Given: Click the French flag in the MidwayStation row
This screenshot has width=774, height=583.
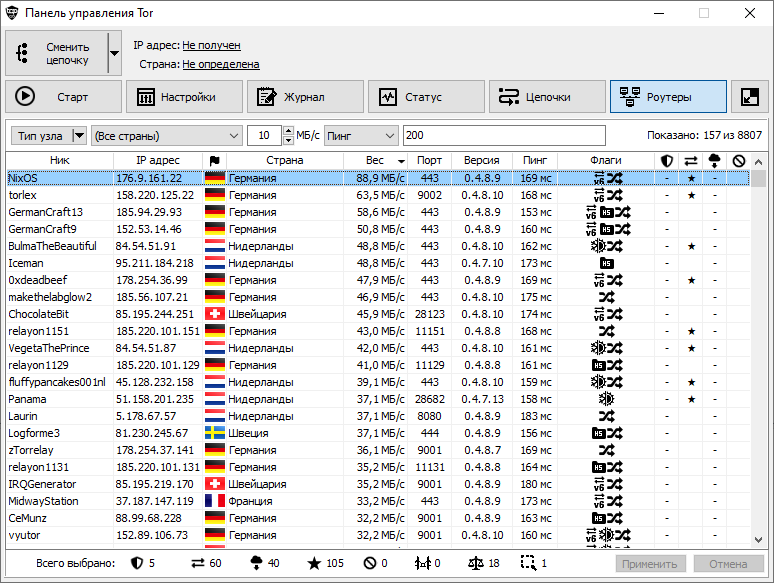Looking at the screenshot, I should pyautogui.click(x=215, y=501).
